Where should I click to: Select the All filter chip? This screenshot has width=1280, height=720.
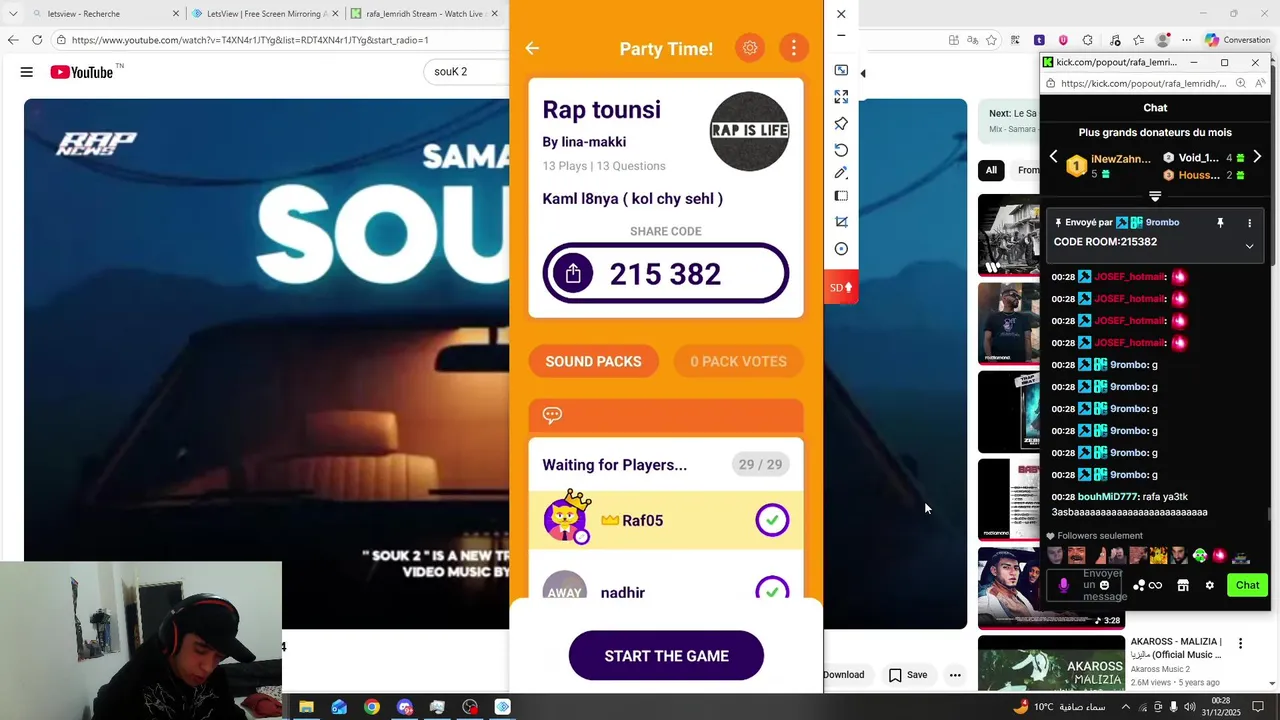click(x=991, y=170)
